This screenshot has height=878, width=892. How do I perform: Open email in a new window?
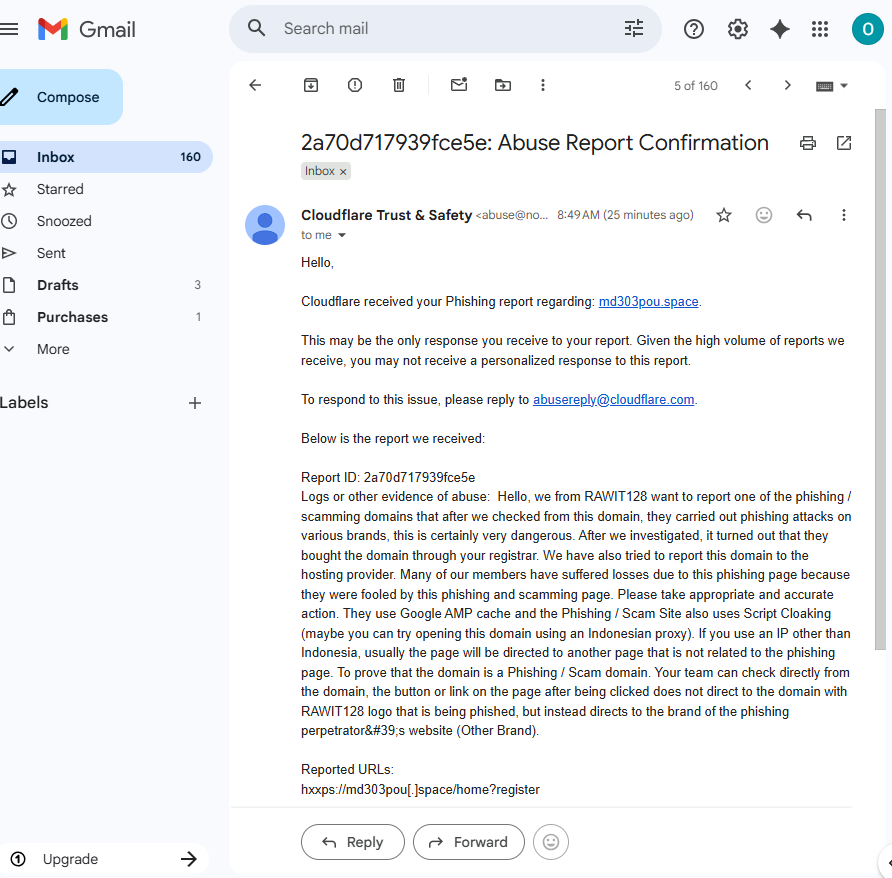[x=844, y=143]
